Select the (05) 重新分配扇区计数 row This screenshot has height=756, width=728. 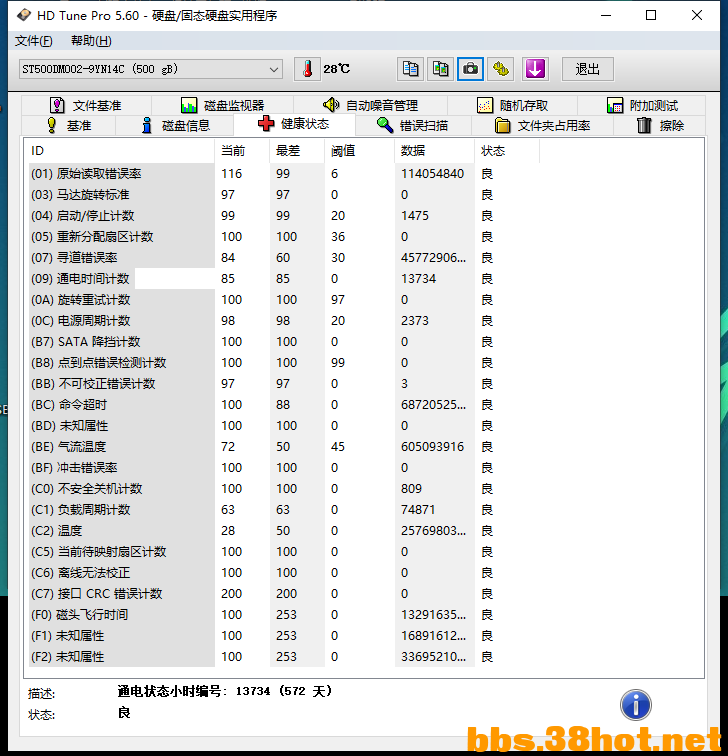coord(284,237)
